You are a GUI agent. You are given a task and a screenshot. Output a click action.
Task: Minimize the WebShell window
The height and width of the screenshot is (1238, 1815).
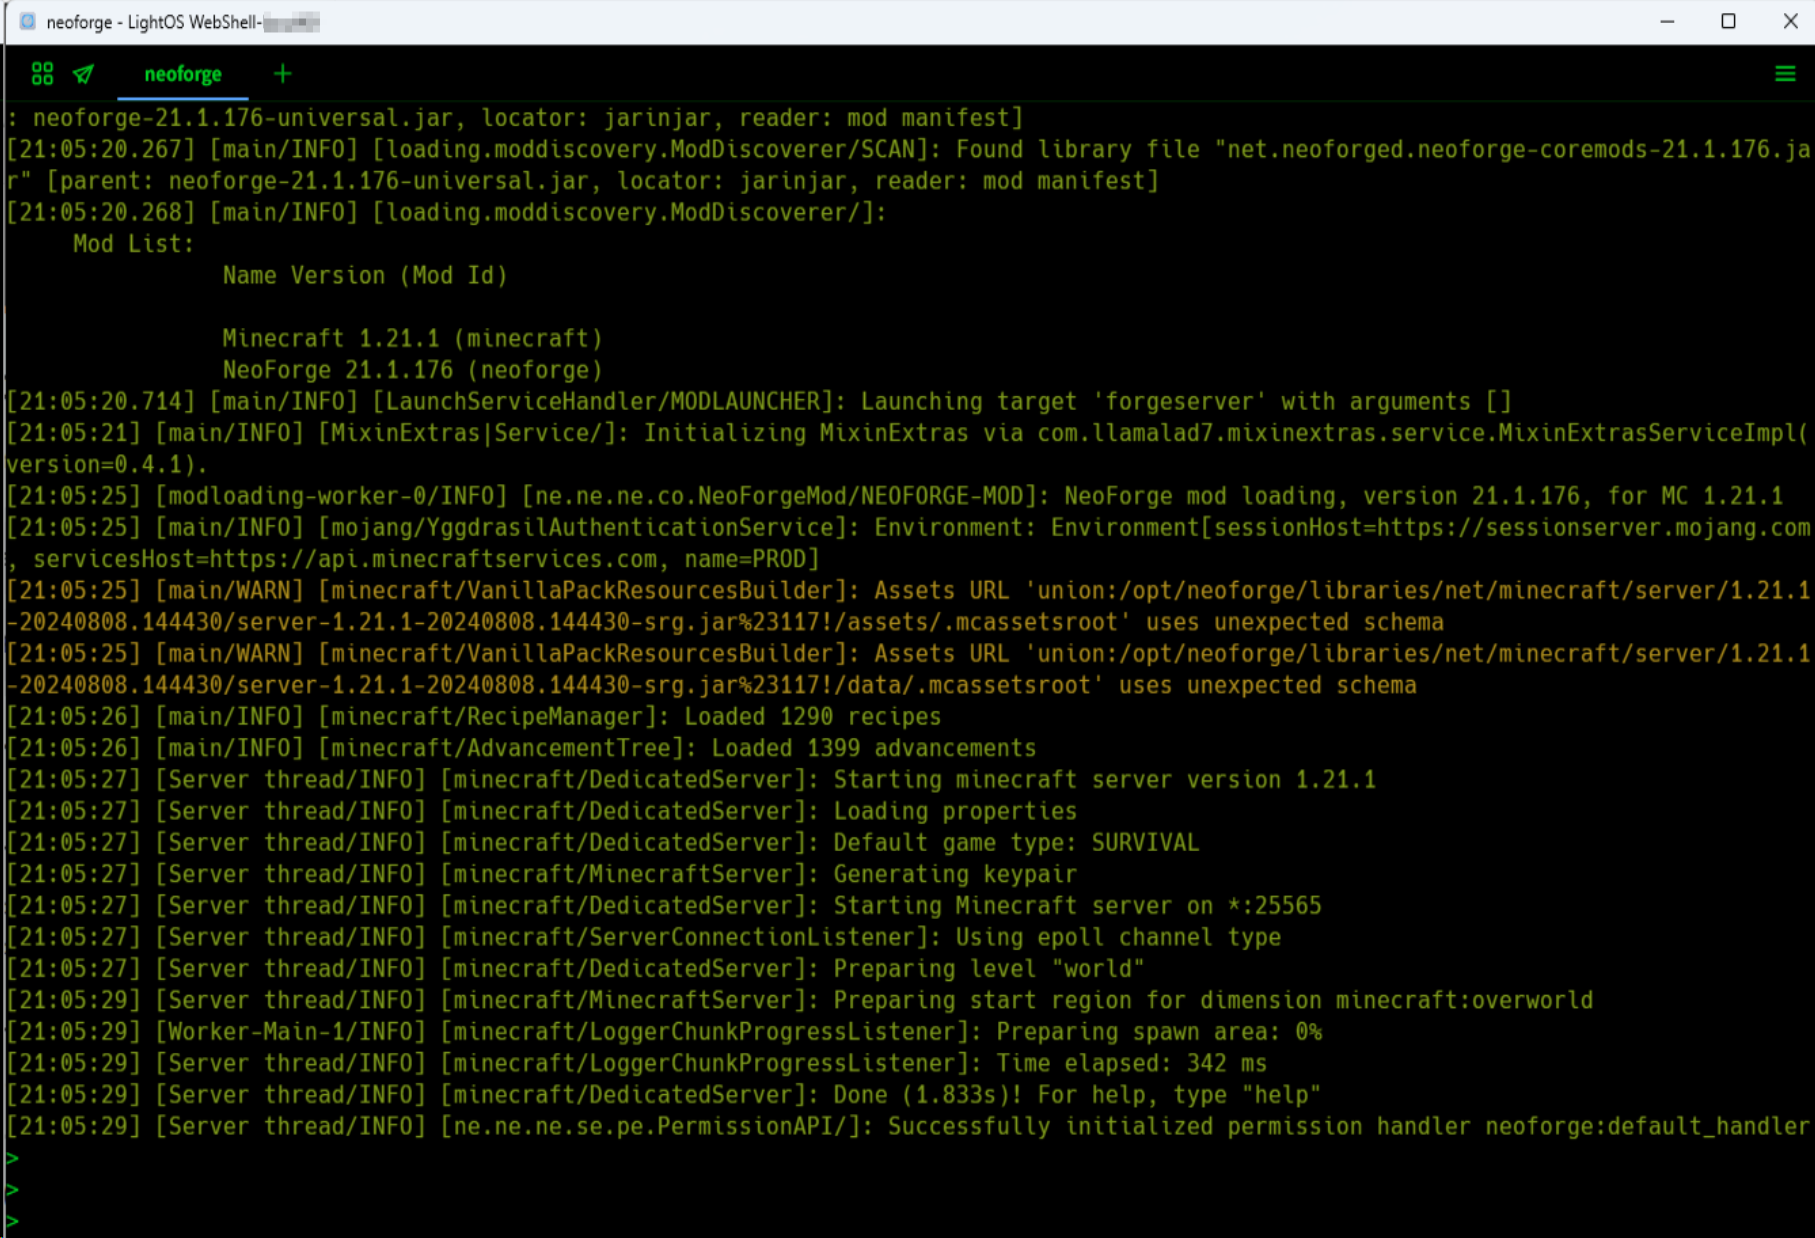pos(1667,21)
